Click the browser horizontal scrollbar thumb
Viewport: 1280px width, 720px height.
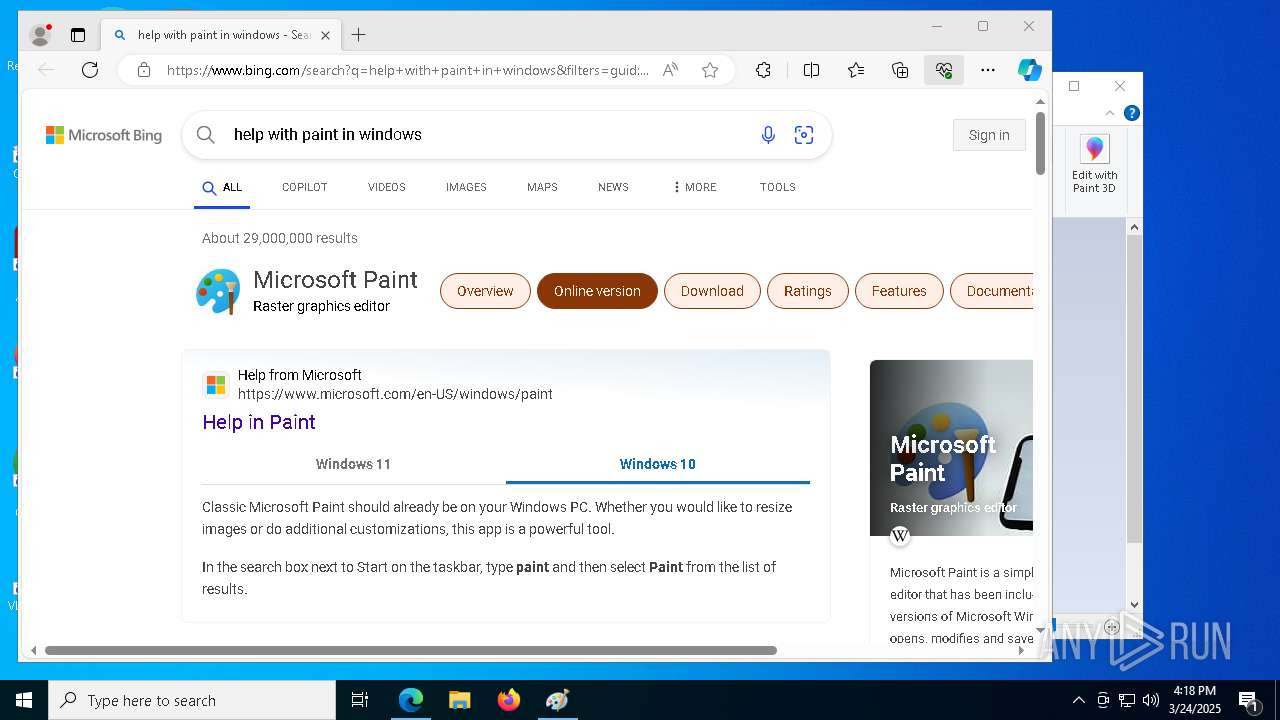tap(410, 650)
